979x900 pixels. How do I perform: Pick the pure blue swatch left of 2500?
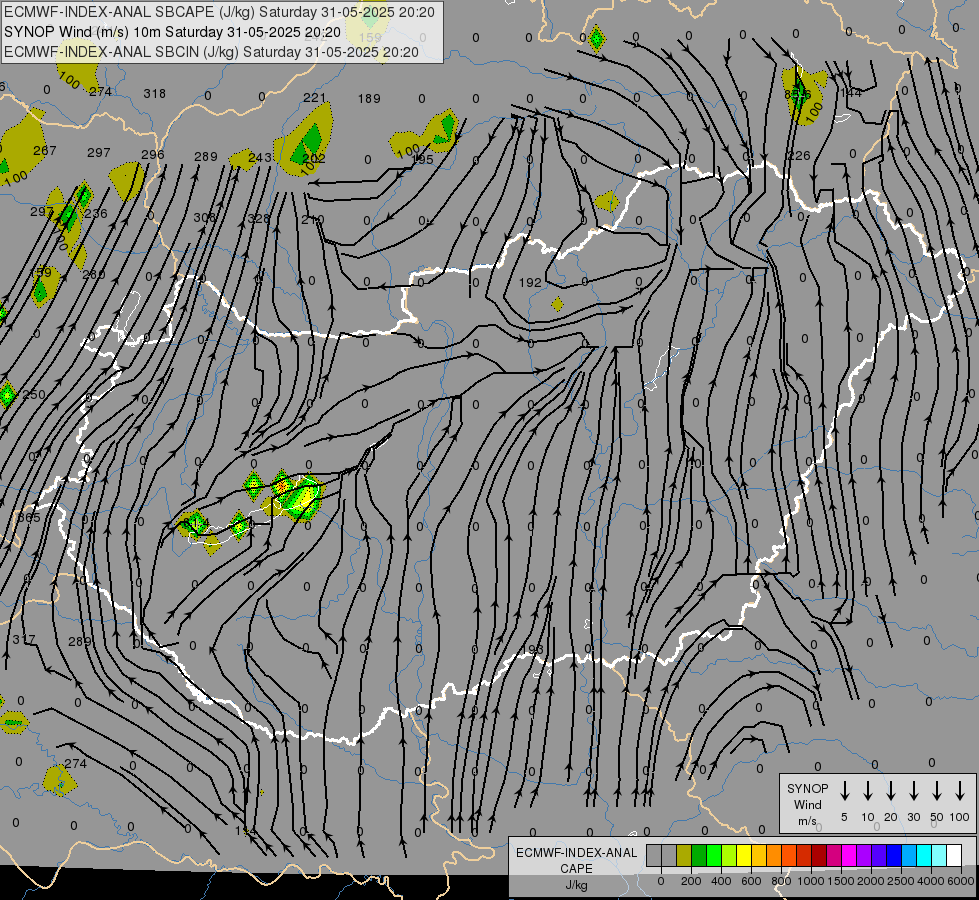pyautogui.click(x=893, y=856)
